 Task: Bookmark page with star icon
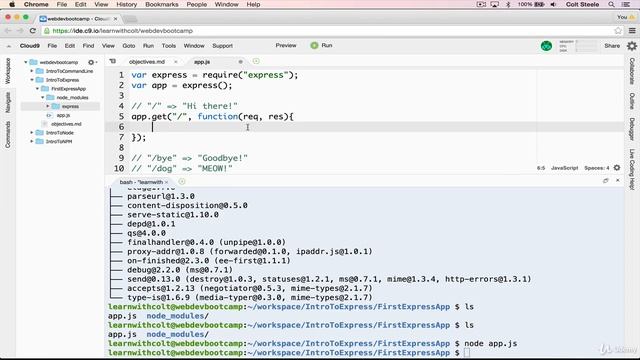coord(618,31)
